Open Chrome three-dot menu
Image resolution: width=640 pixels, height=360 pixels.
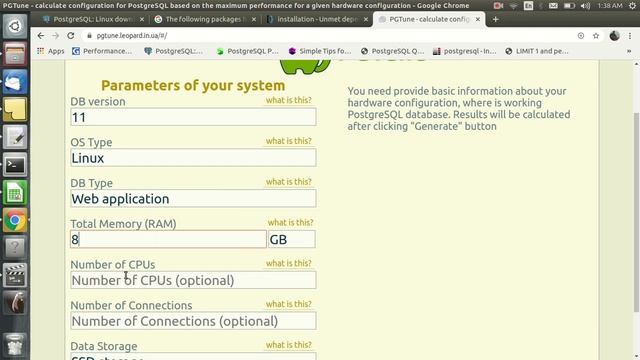630,36
